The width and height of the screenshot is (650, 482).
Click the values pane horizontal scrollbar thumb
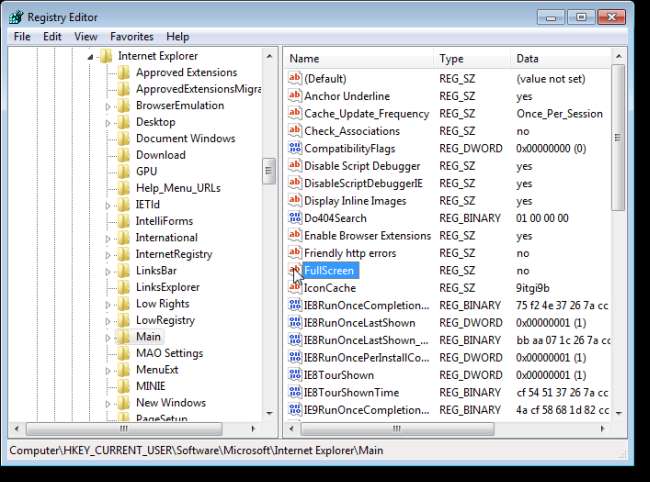[397, 429]
